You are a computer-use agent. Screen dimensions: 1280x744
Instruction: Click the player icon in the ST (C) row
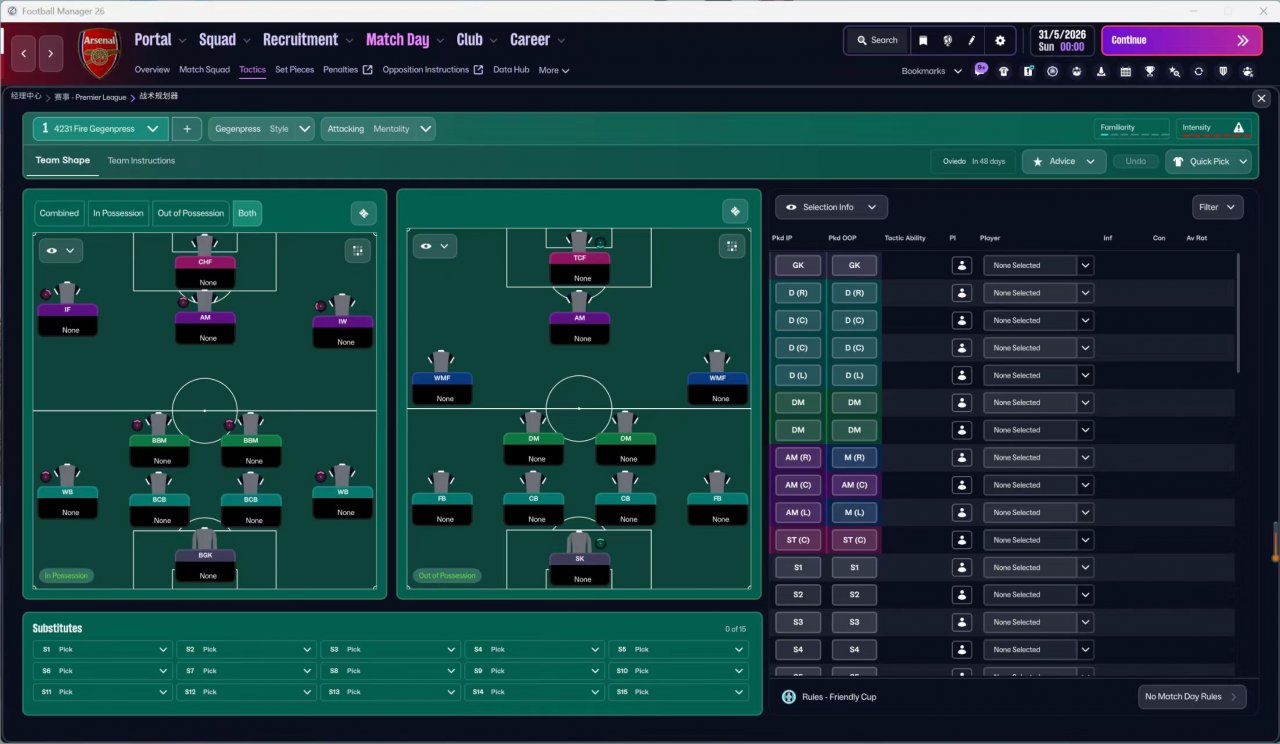(962, 540)
